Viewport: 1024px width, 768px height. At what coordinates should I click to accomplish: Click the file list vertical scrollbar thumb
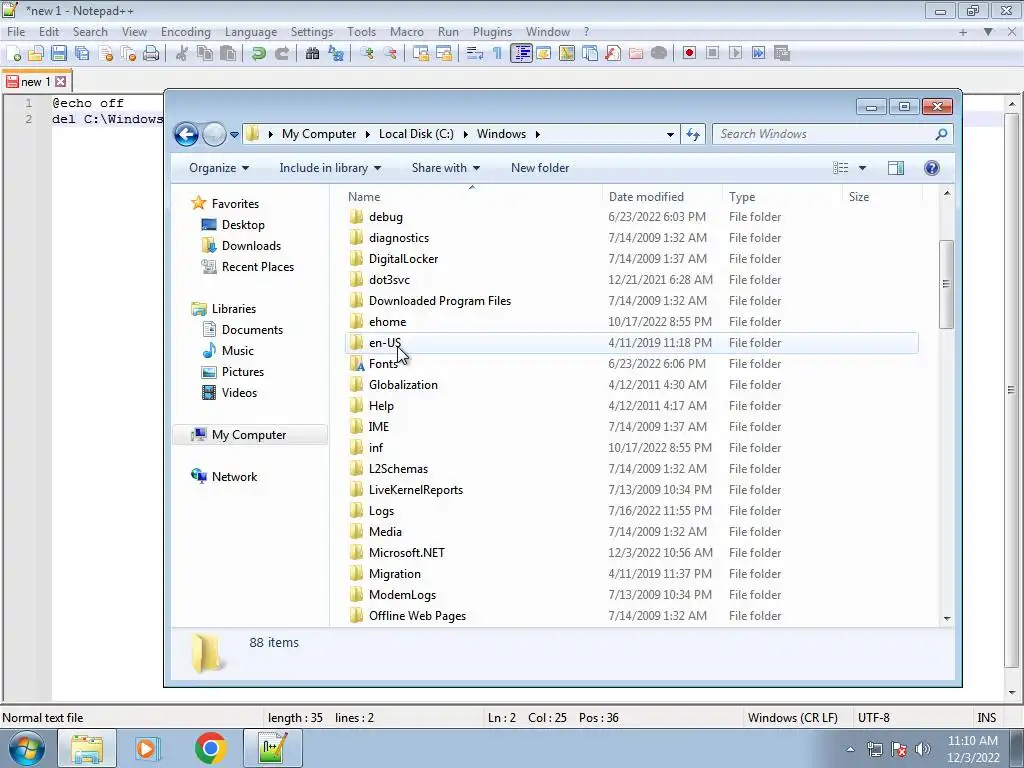pyautogui.click(x=946, y=283)
